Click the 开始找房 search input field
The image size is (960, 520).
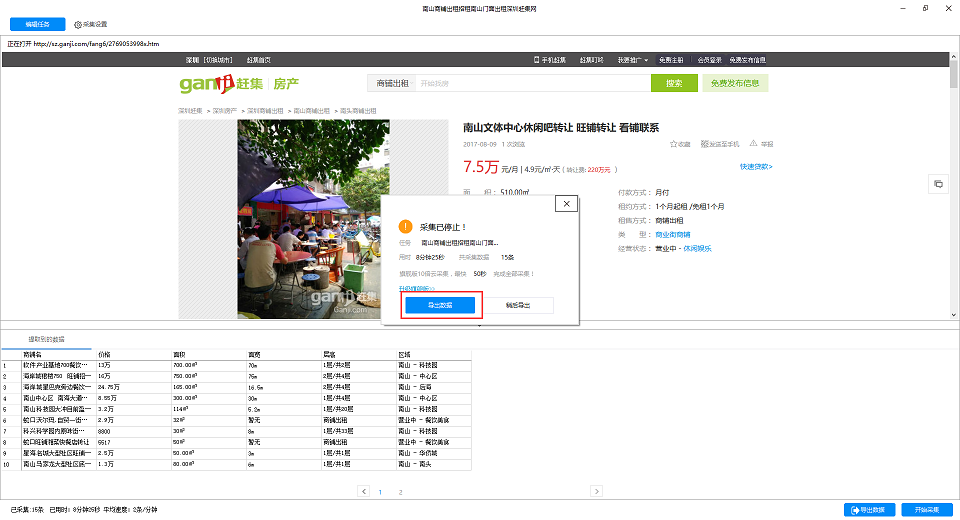pos(533,83)
